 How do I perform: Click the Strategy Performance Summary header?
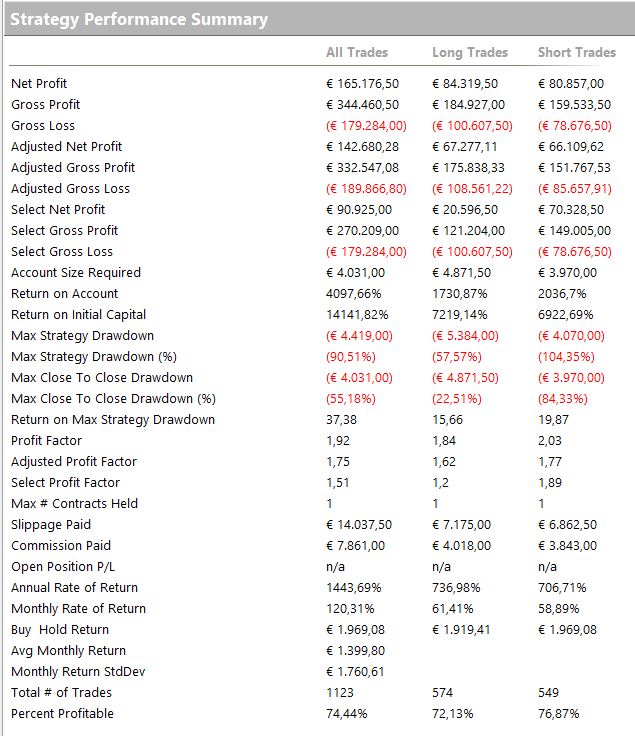pyautogui.click(x=139, y=19)
